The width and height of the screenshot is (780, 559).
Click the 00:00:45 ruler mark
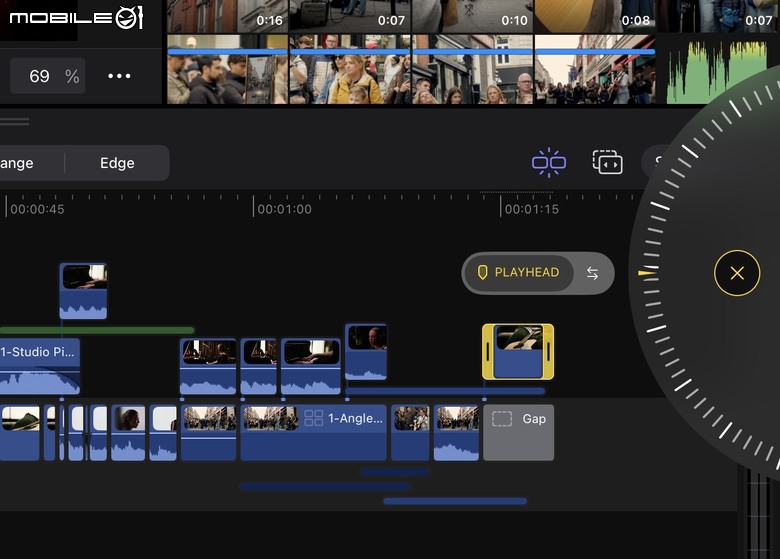click(x=37, y=209)
